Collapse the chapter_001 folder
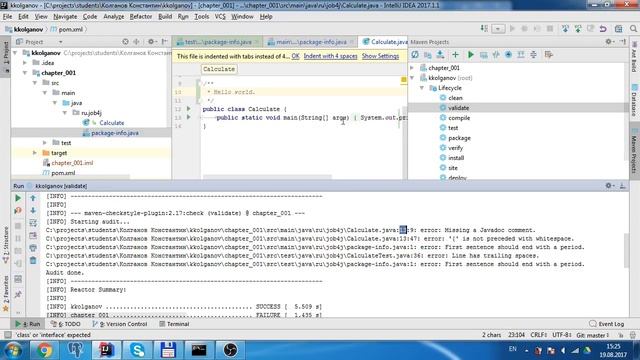The image size is (640, 360). click(25, 73)
